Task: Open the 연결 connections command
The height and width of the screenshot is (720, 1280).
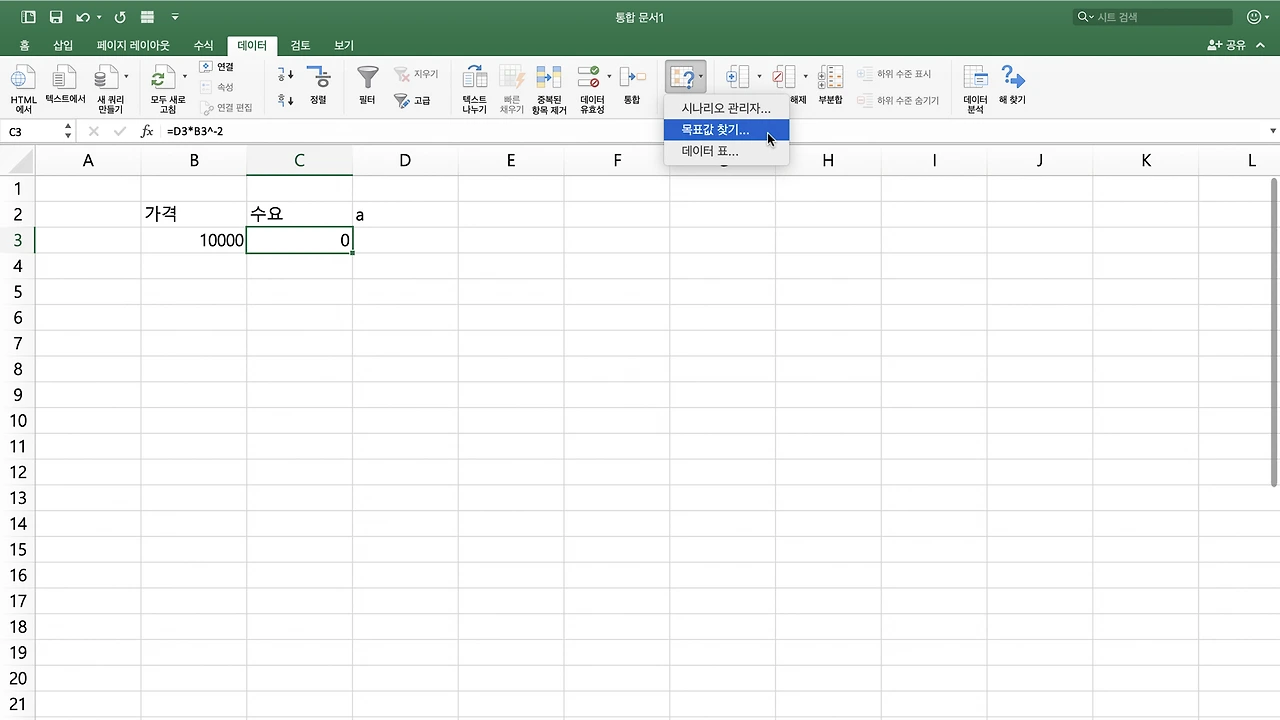Action: click(x=216, y=67)
